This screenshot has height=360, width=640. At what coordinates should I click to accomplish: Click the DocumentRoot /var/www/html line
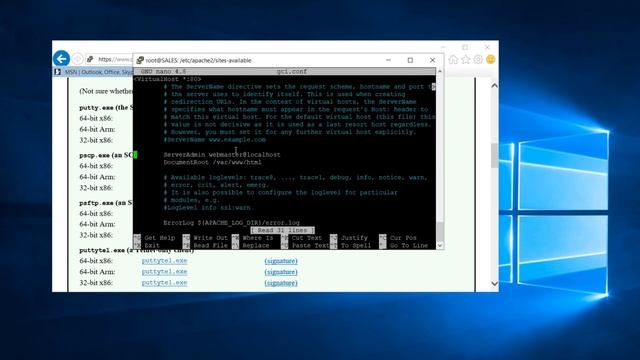coord(212,162)
